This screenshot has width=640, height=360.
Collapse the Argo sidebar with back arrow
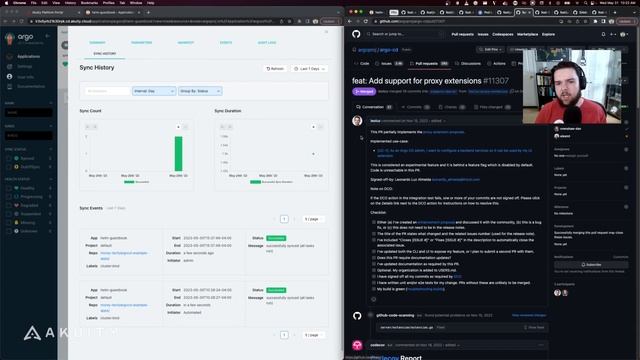(x=47, y=36)
